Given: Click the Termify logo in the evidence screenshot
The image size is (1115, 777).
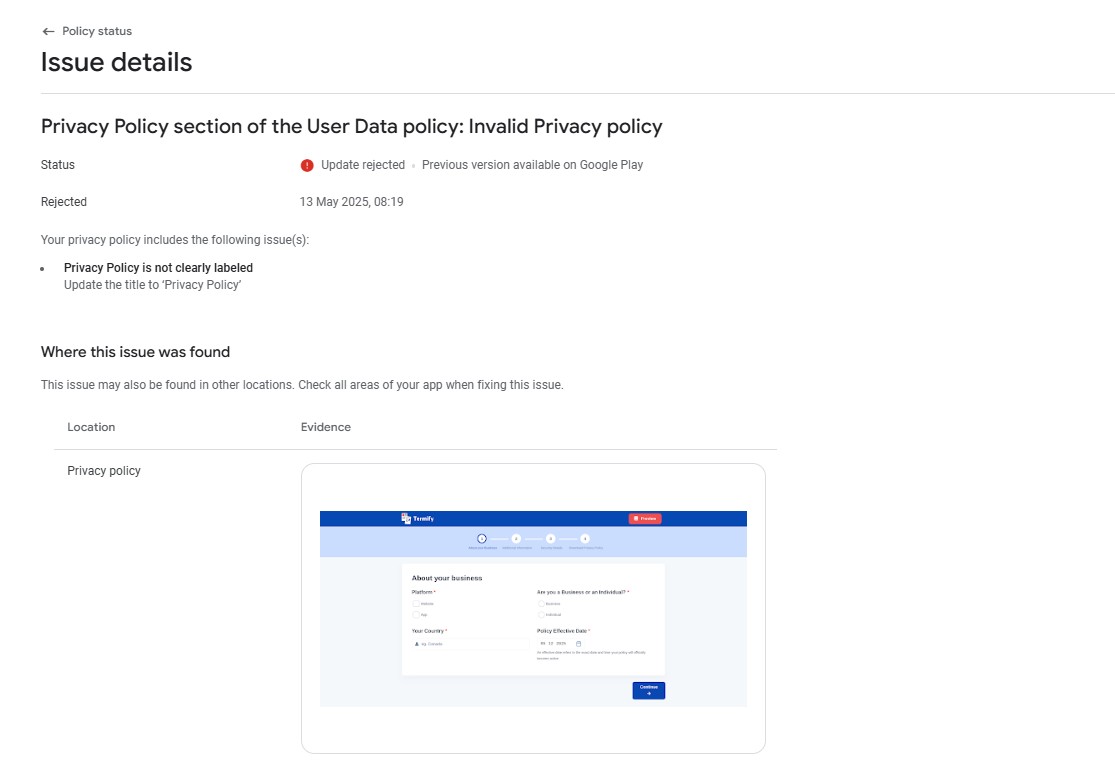Looking at the screenshot, I should click(417, 518).
